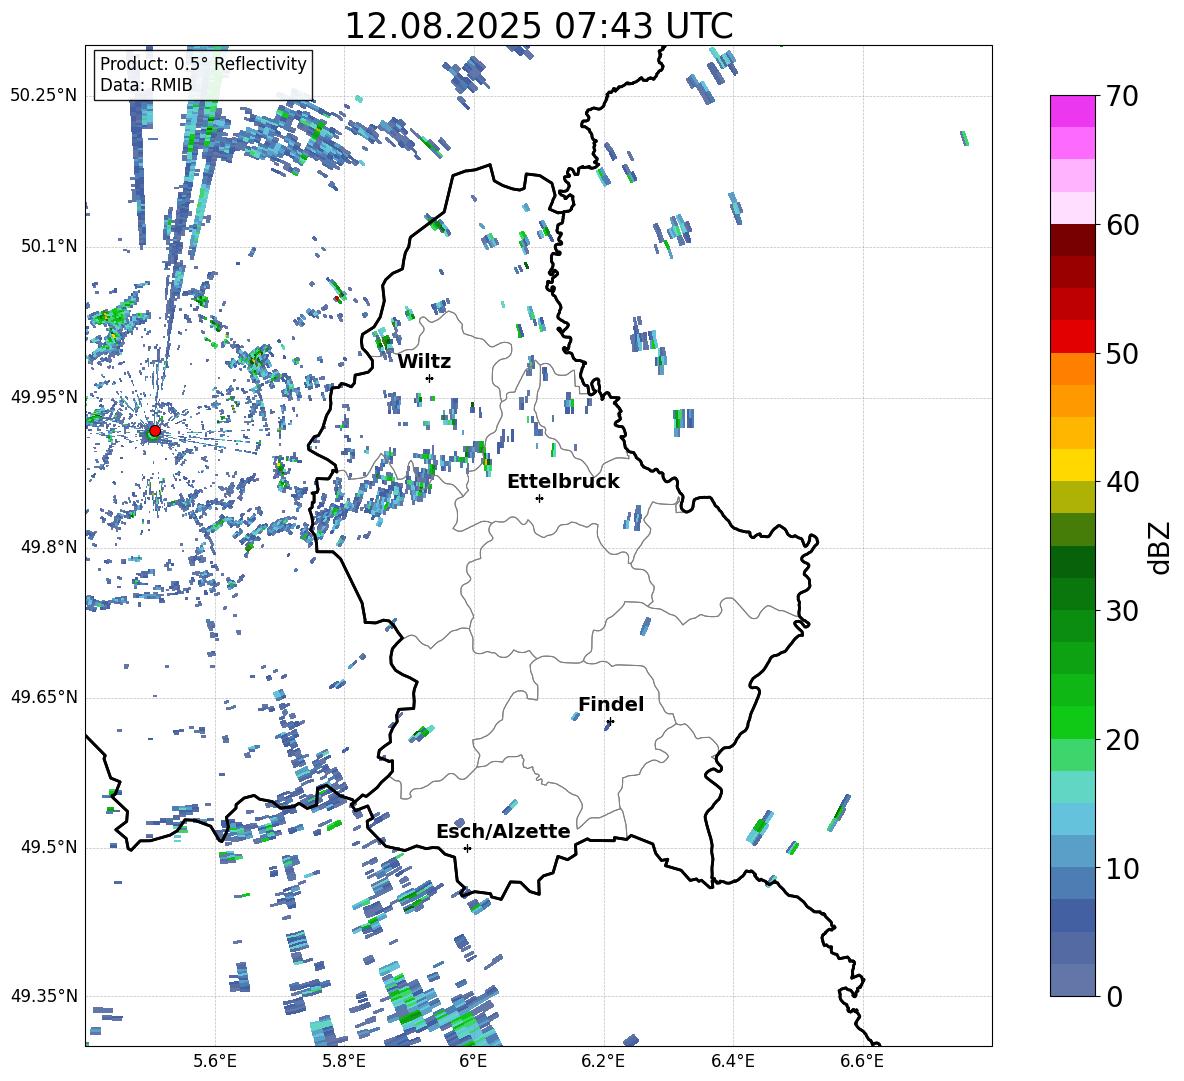The image size is (1184, 1081).
Task: Click the Data: RMIB text
Action: tap(146, 85)
